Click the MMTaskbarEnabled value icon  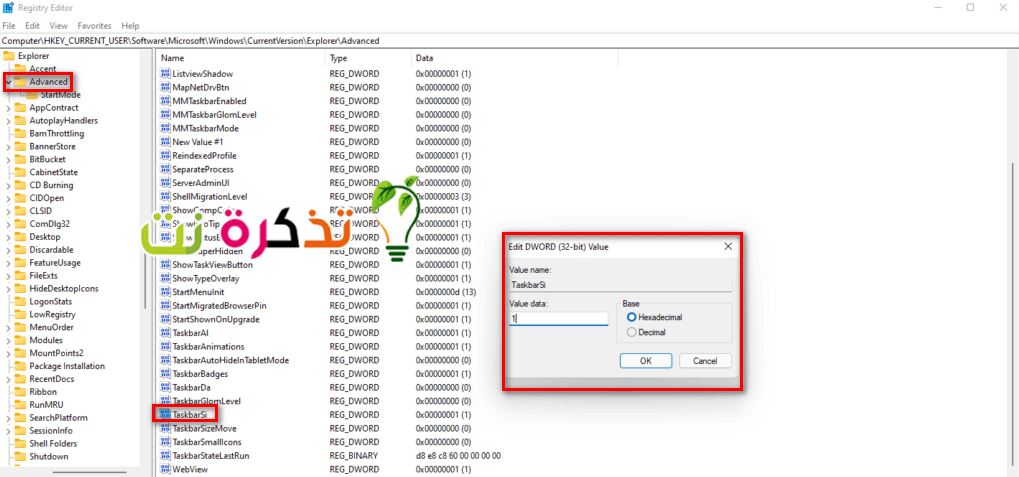coord(165,101)
